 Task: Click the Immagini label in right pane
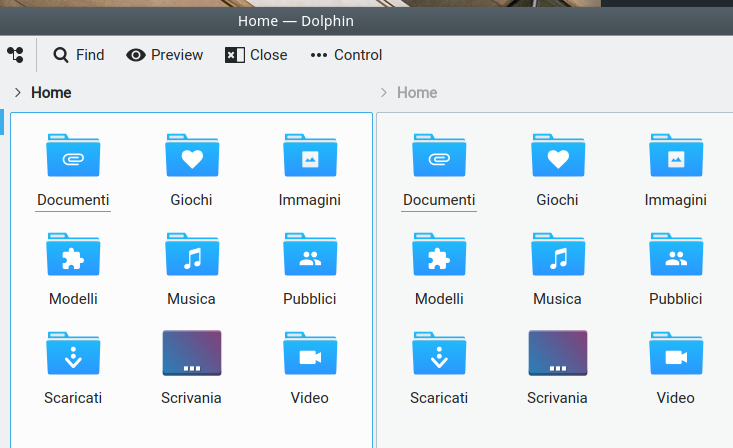[676, 200]
